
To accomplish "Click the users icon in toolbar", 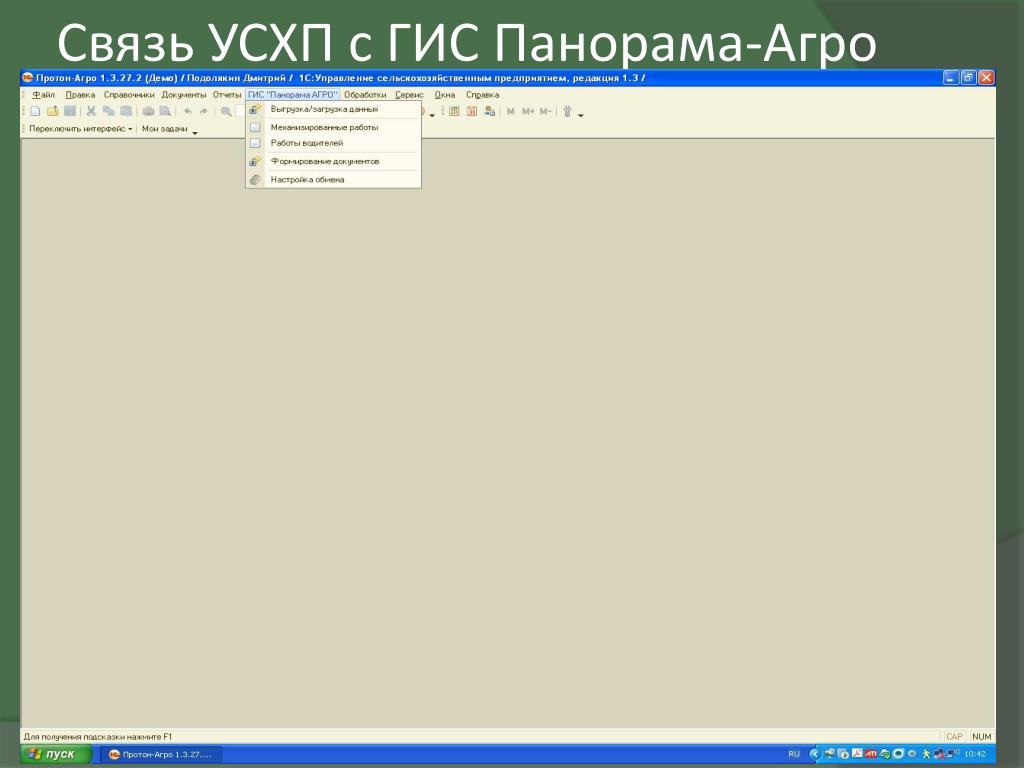I will pos(490,112).
